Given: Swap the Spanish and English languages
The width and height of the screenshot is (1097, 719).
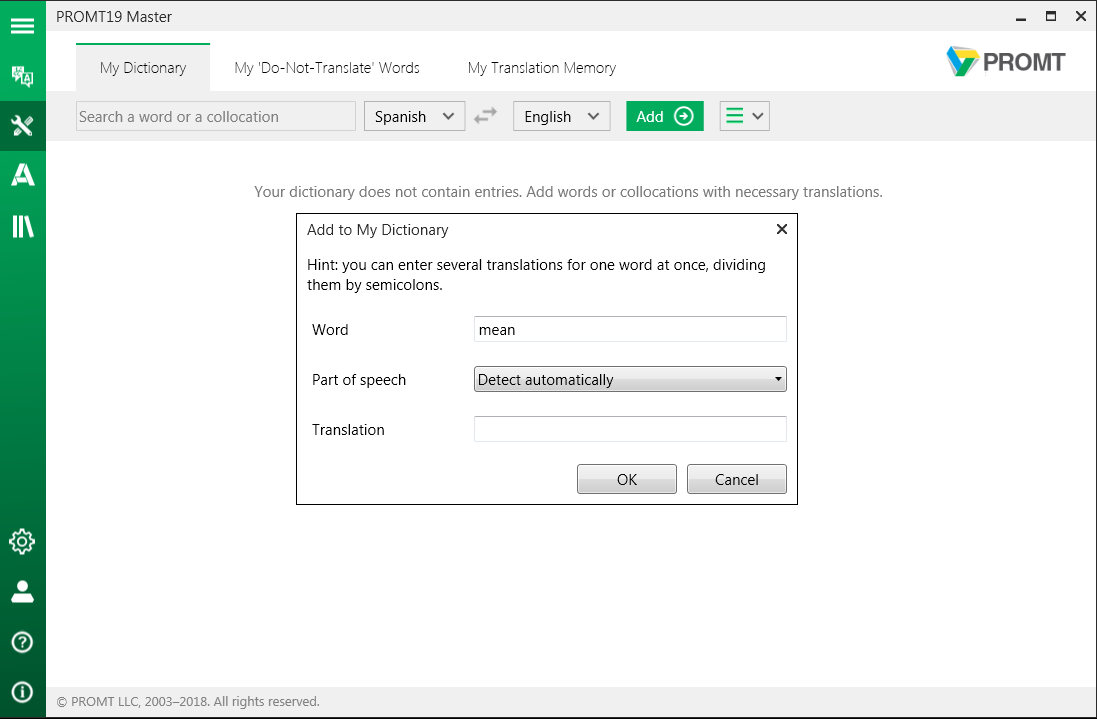Looking at the screenshot, I should click(x=486, y=115).
